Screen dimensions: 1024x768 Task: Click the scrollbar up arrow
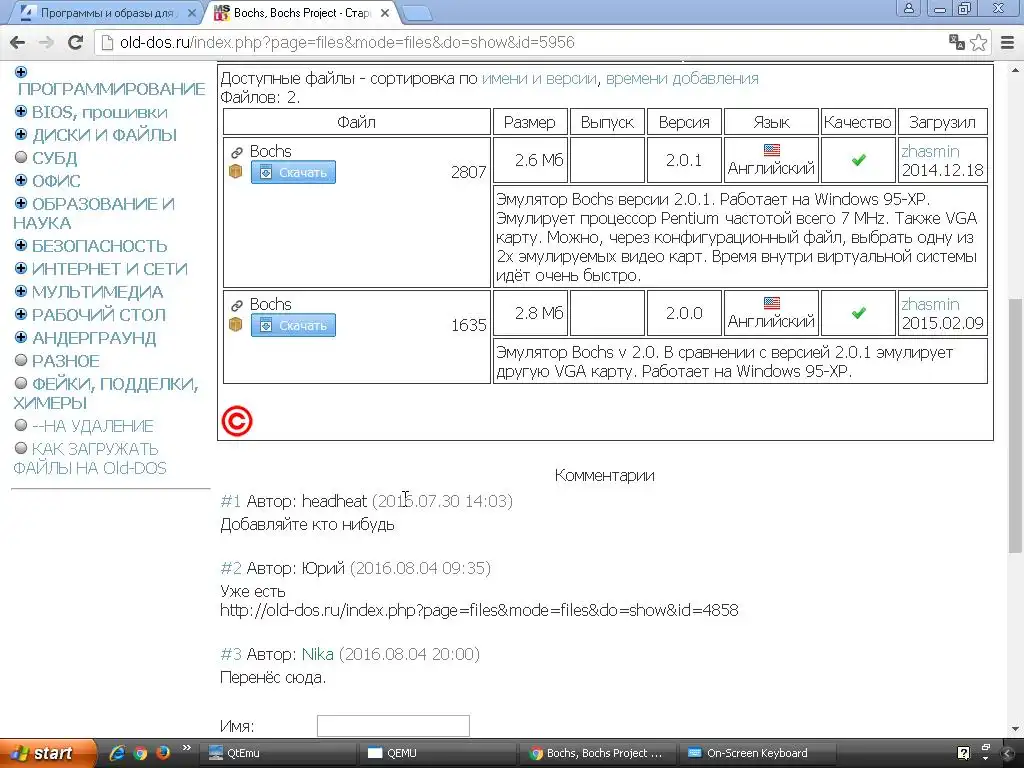click(x=1016, y=69)
